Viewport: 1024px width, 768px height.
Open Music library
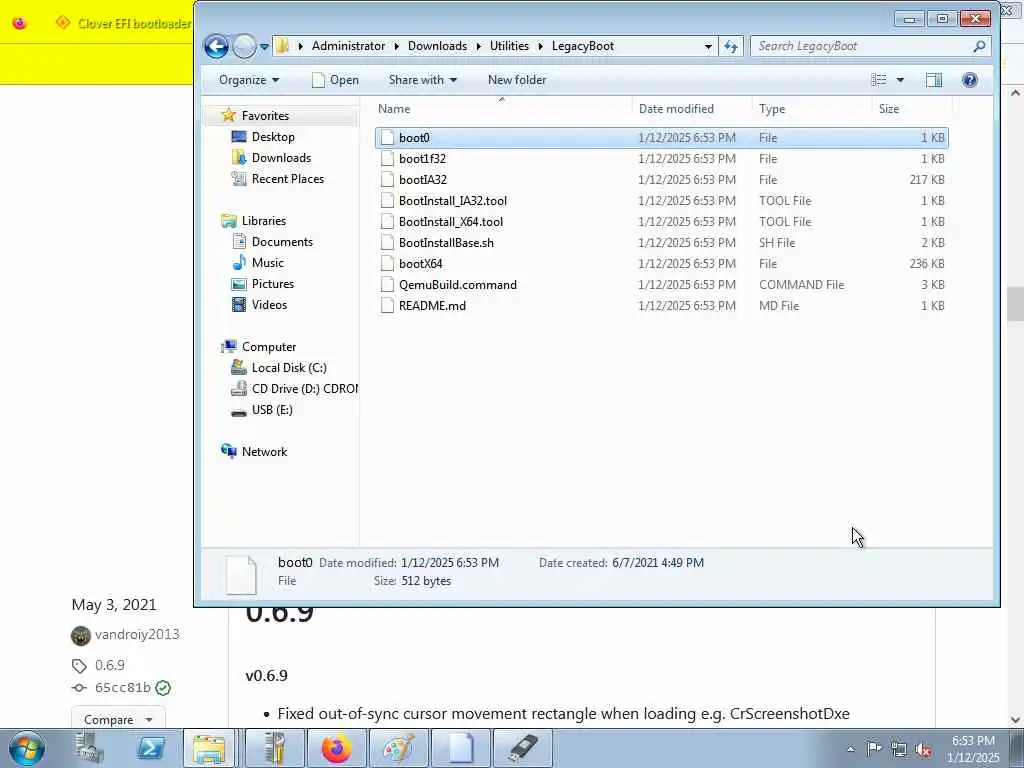(x=268, y=263)
